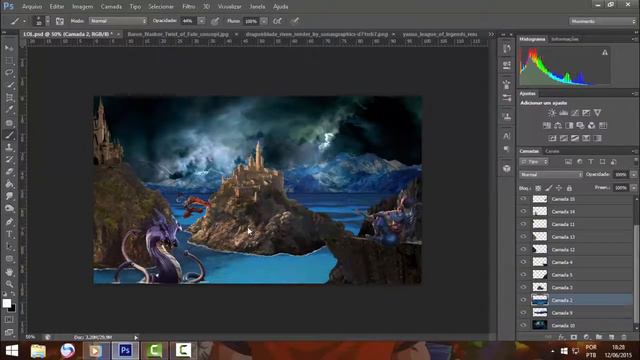
Task: Select the Pen tool
Action: click(9, 222)
